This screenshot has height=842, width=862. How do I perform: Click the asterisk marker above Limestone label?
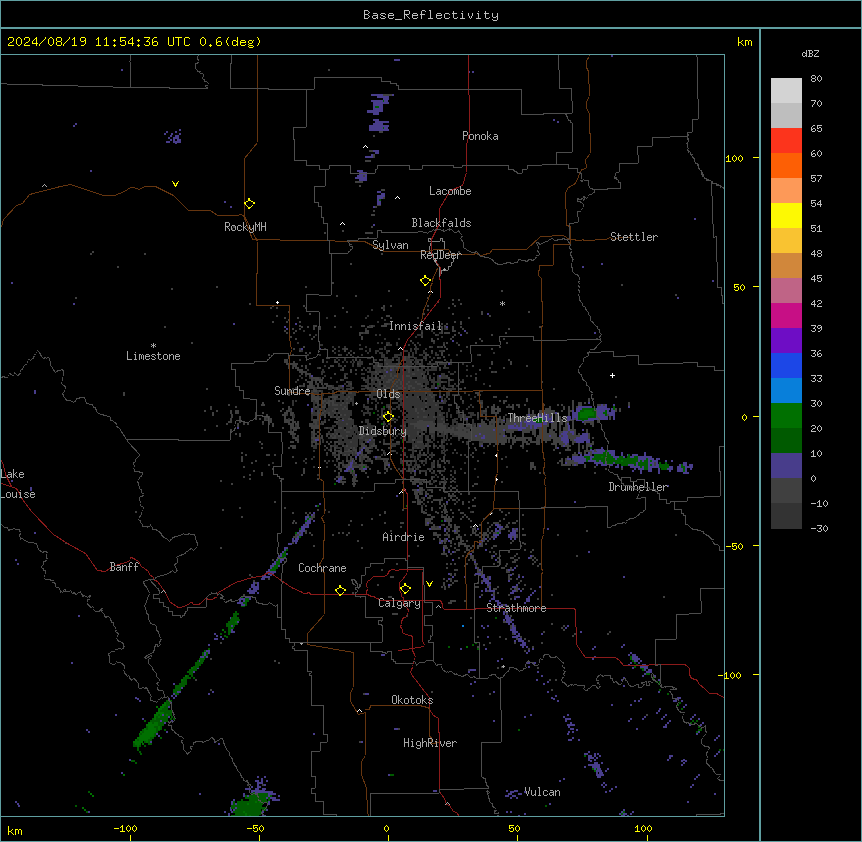coord(153,346)
